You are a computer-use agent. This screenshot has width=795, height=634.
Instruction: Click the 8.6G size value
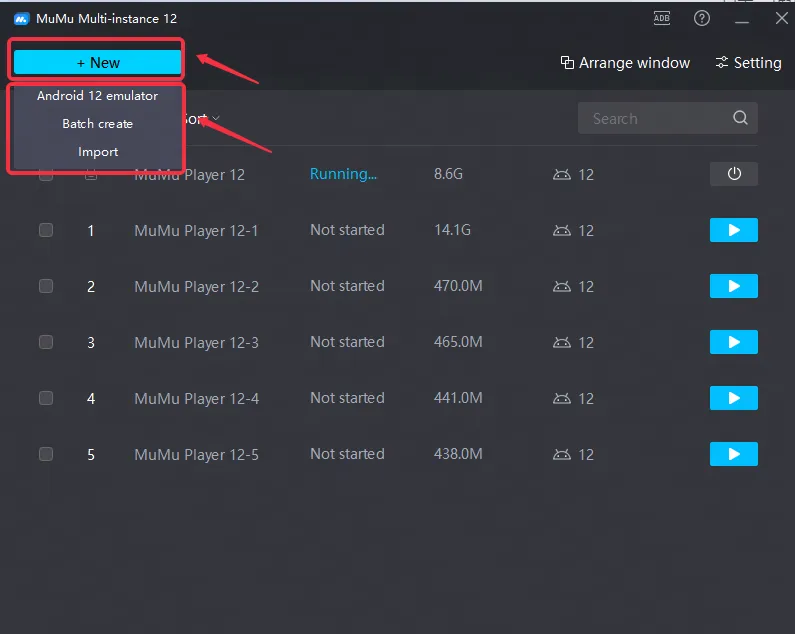click(448, 174)
